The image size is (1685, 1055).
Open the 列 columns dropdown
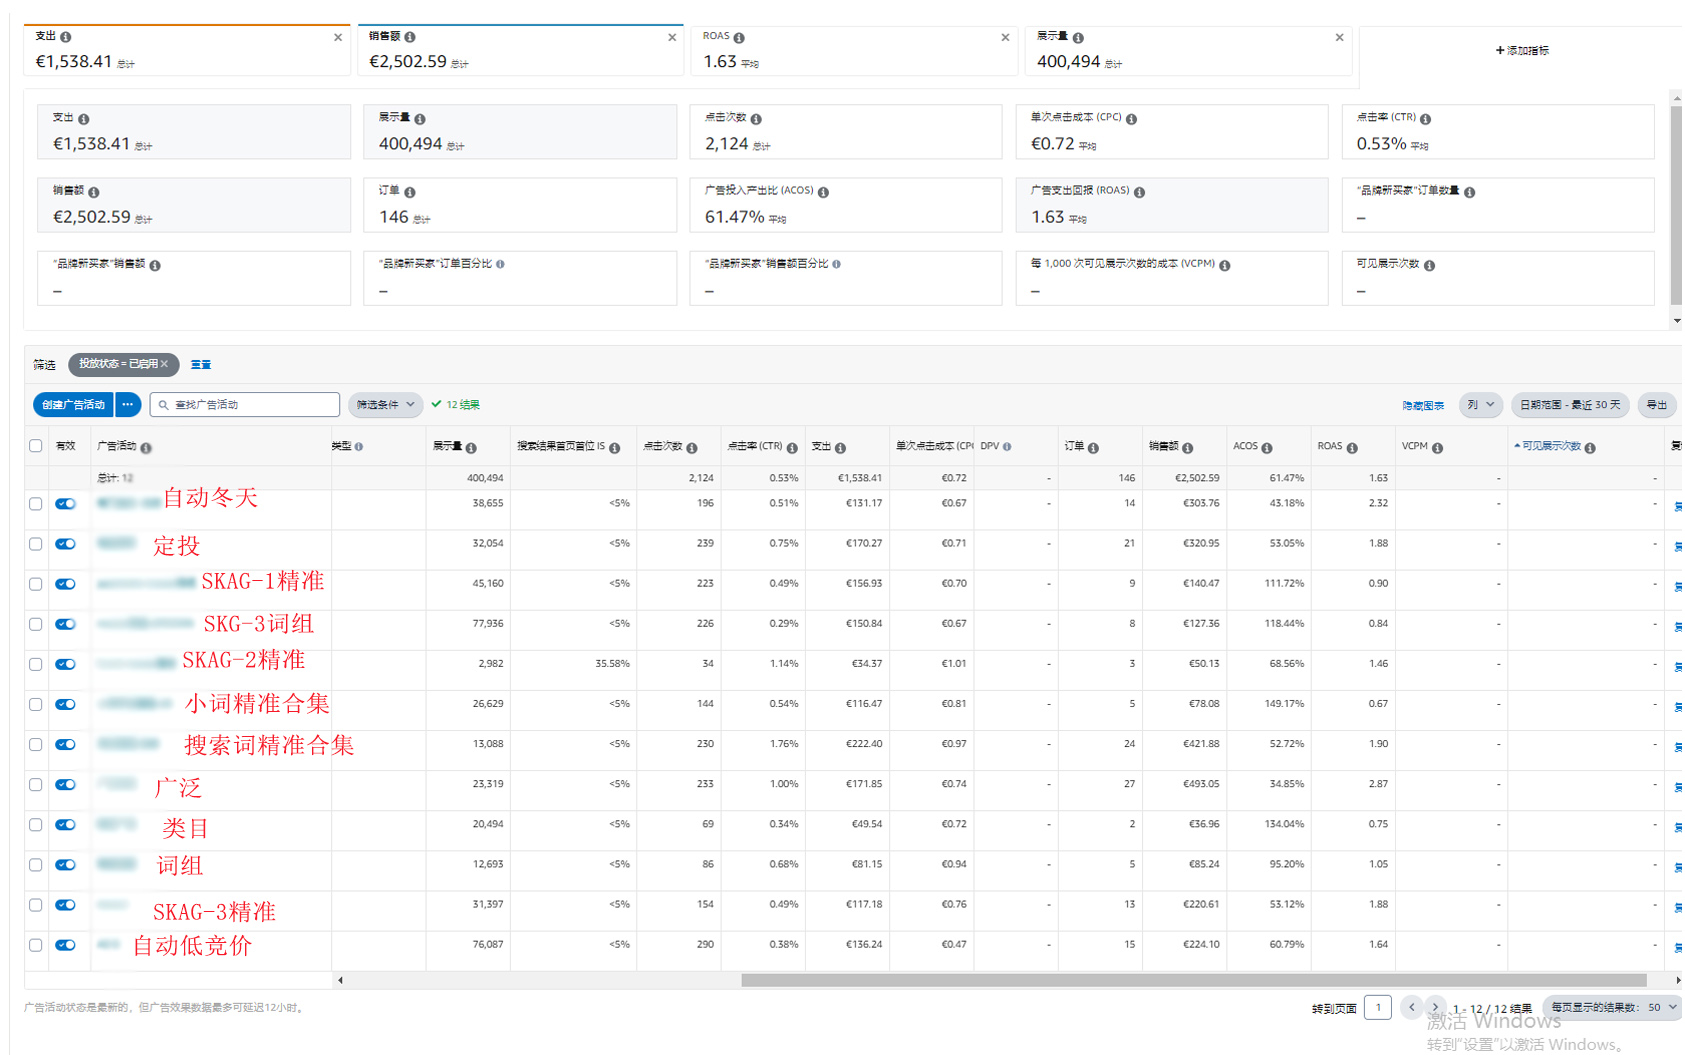coord(1480,405)
